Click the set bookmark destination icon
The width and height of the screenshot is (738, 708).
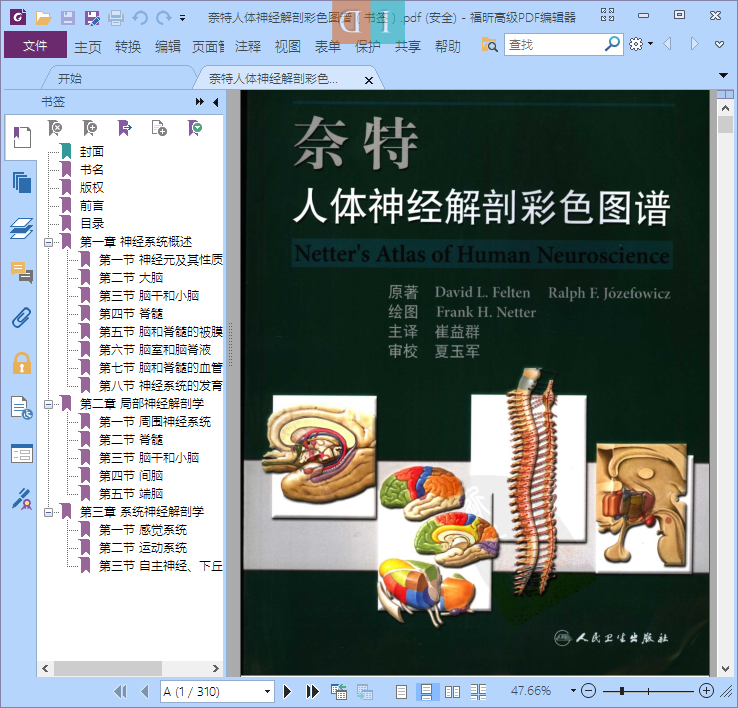[124, 128]
